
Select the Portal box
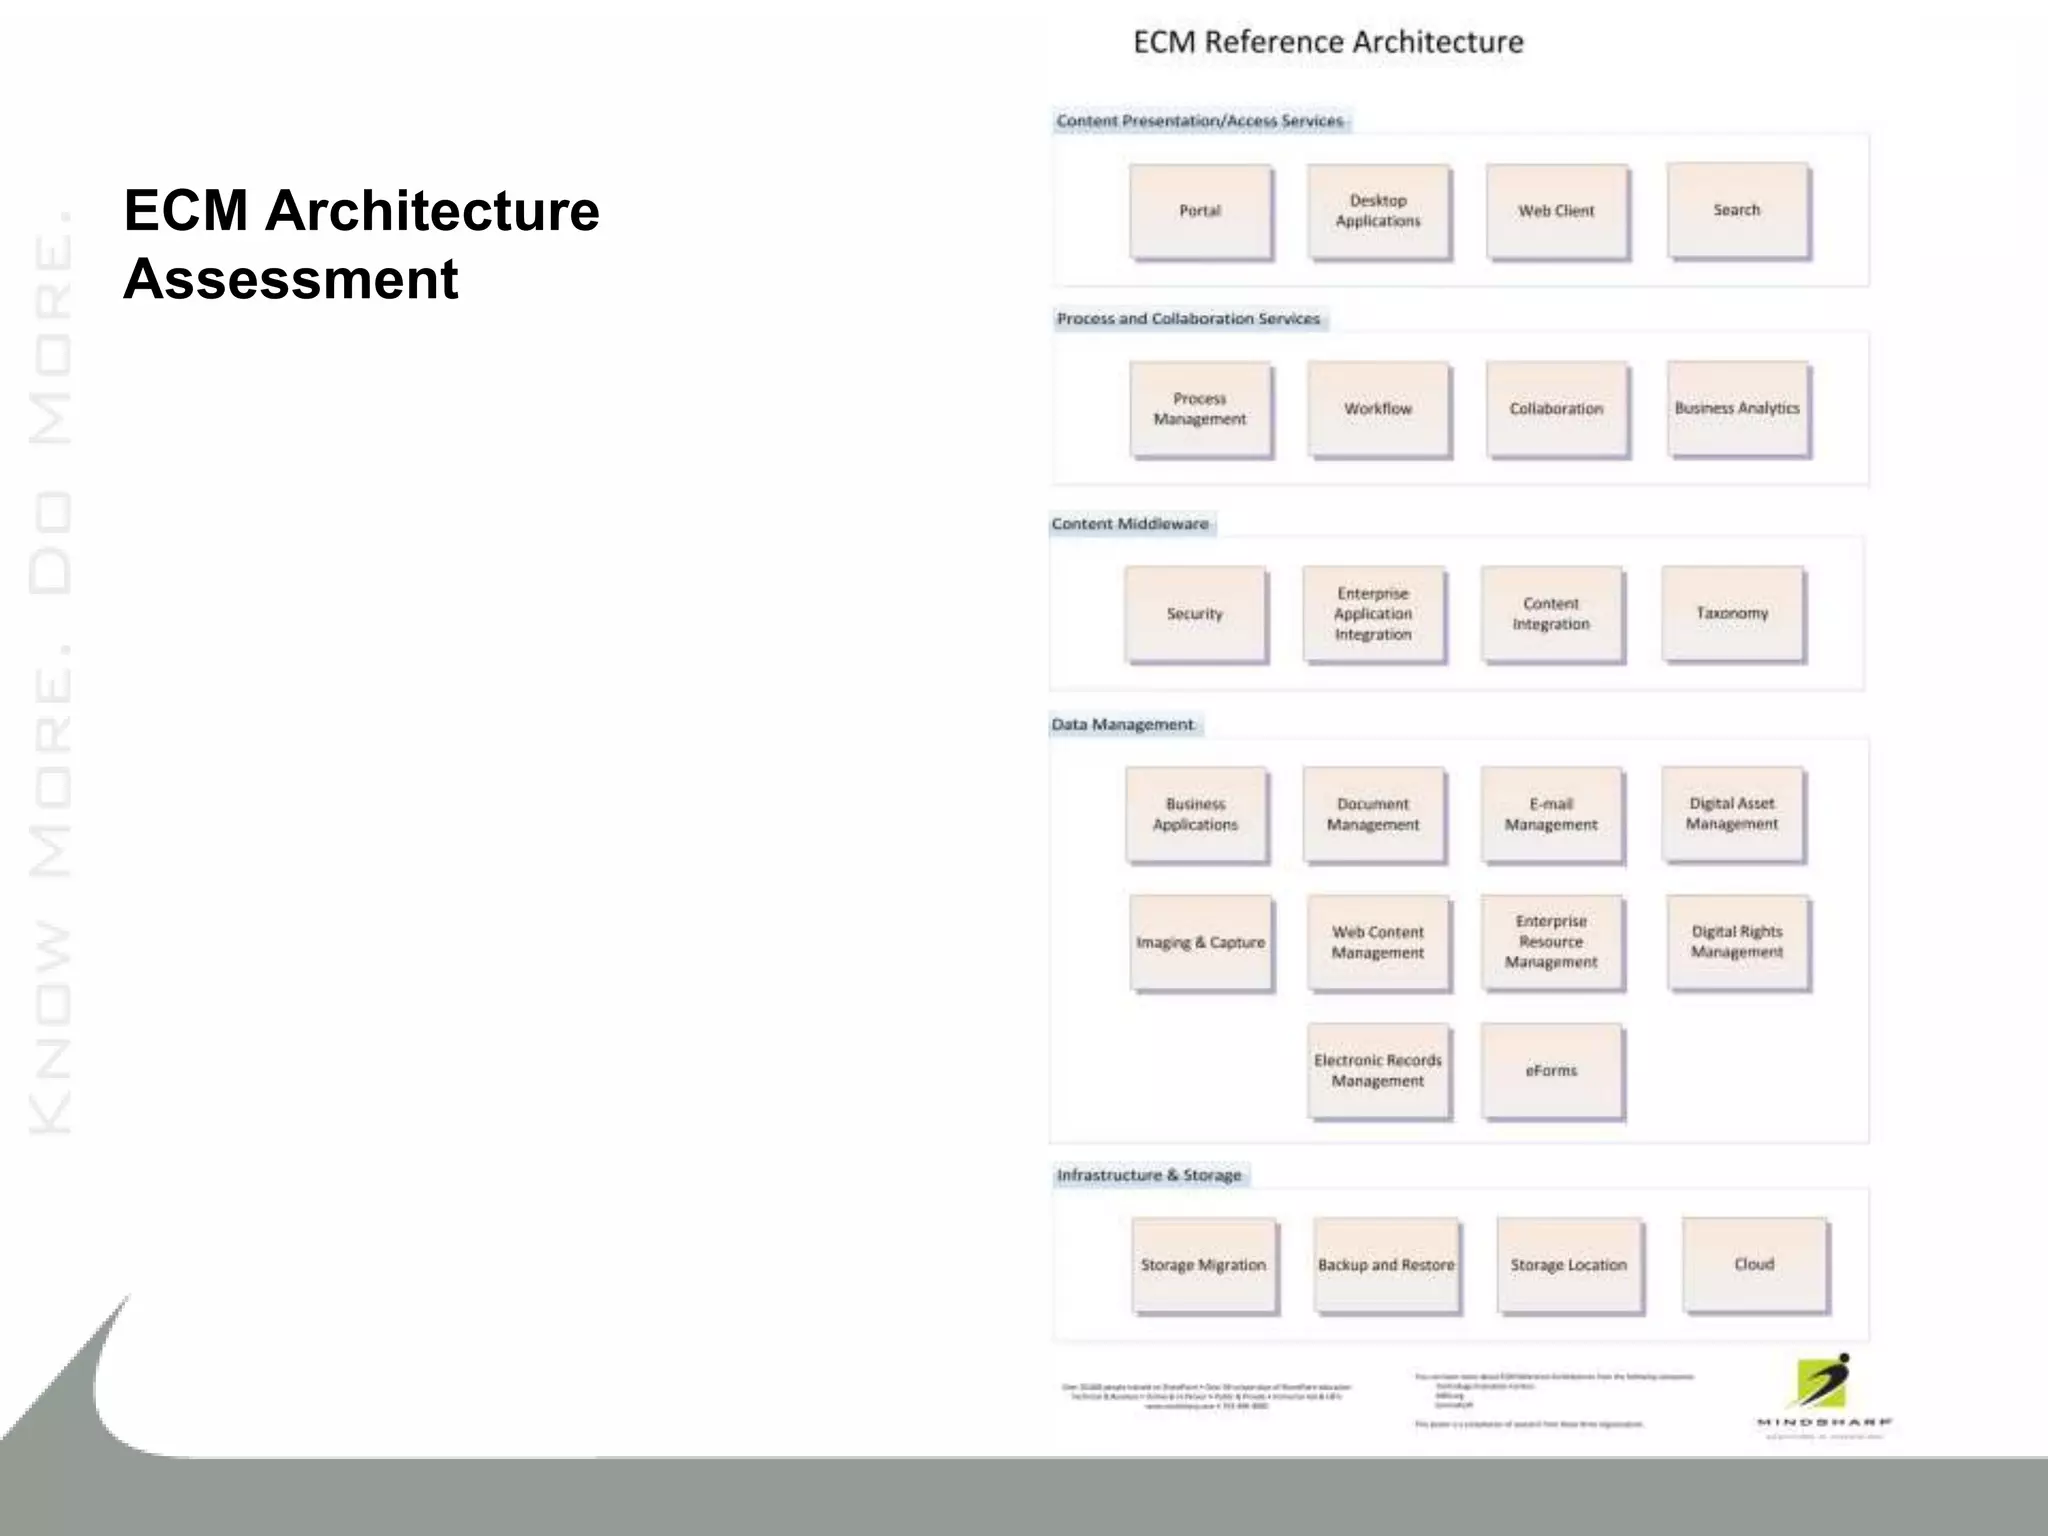coord(1200,211)
